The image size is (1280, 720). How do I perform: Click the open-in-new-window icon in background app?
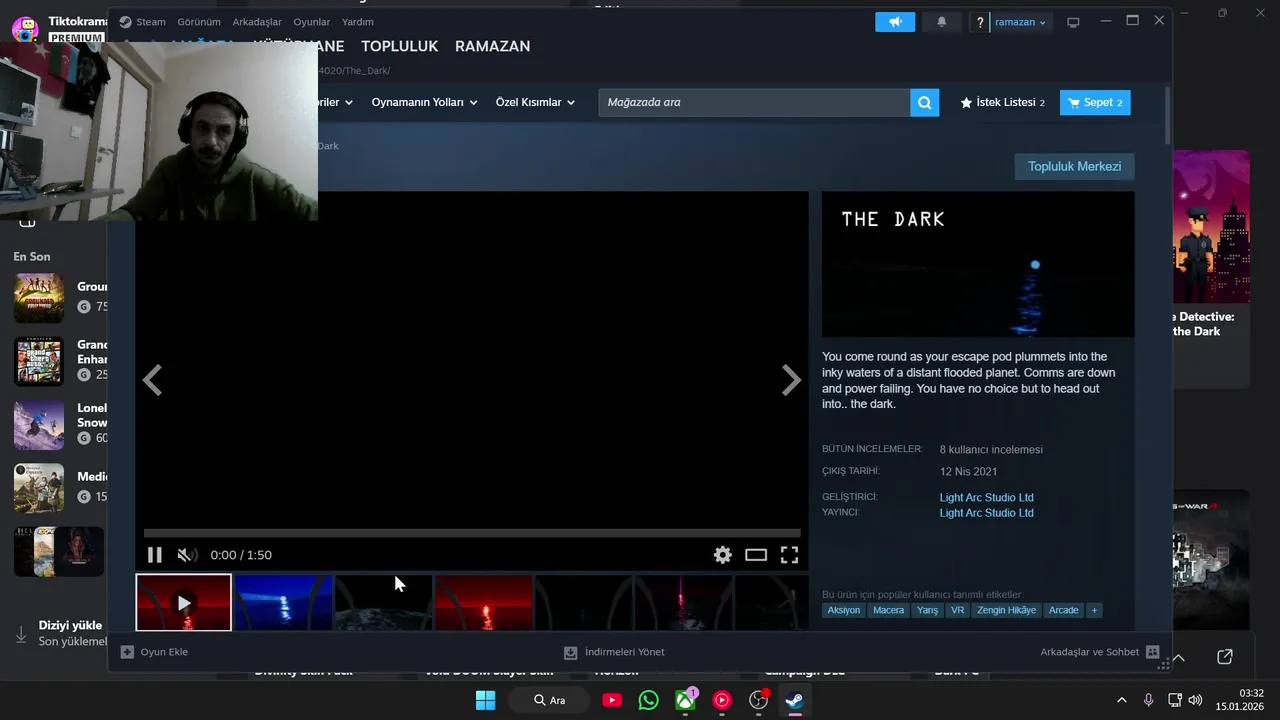click(x=1225, y=657)
